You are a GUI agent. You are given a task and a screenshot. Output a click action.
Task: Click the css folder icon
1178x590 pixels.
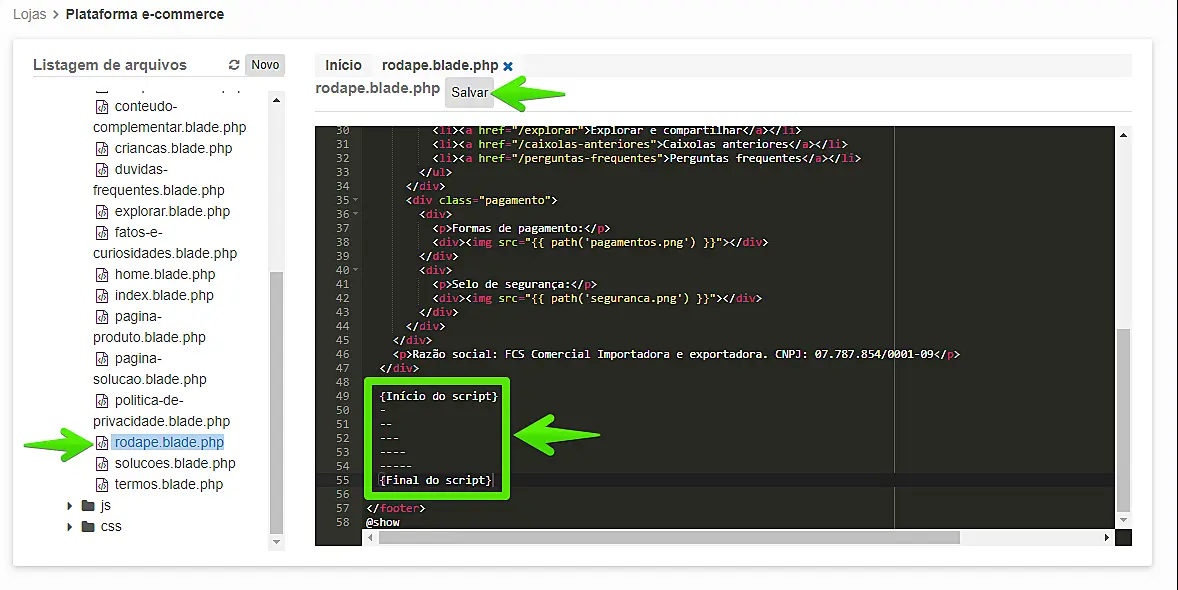point(88,527)
